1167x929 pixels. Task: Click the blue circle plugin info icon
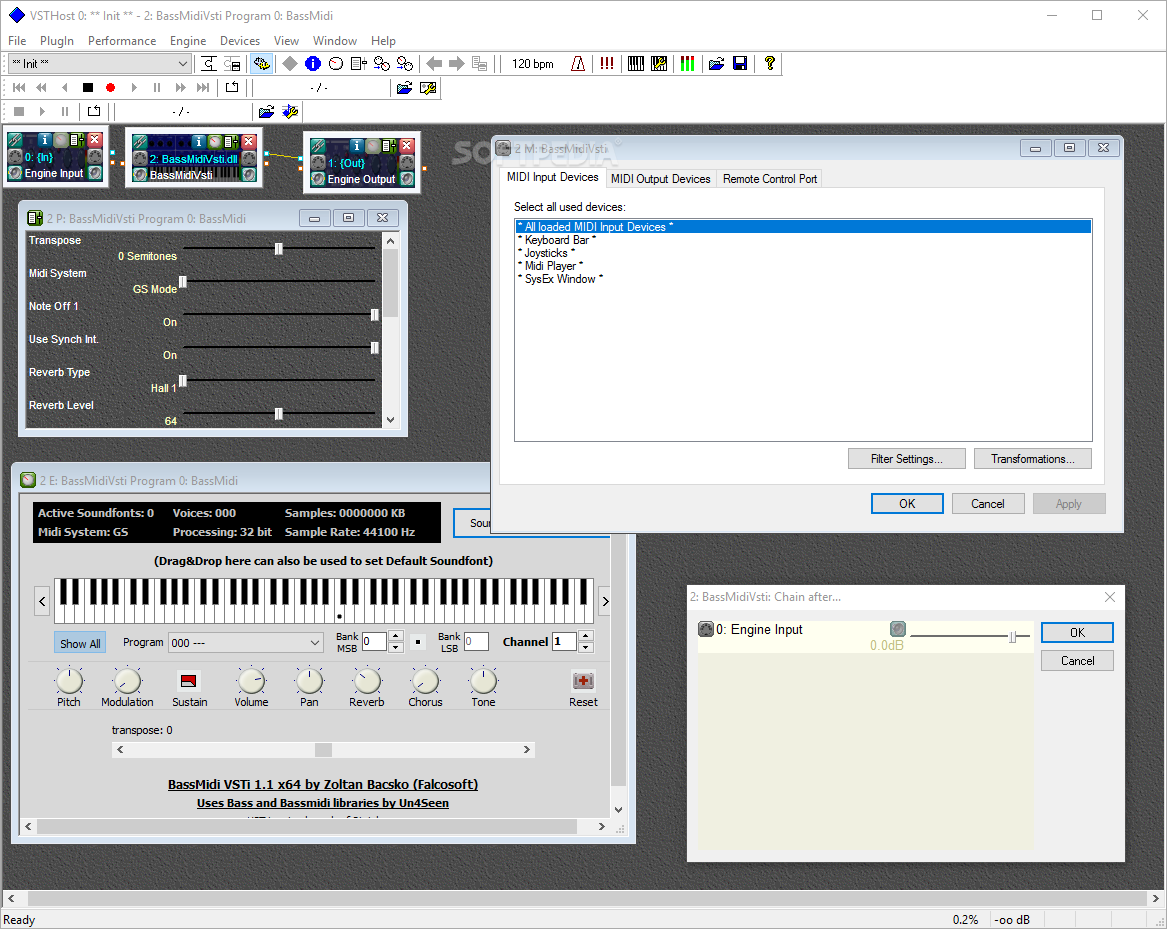313,64
